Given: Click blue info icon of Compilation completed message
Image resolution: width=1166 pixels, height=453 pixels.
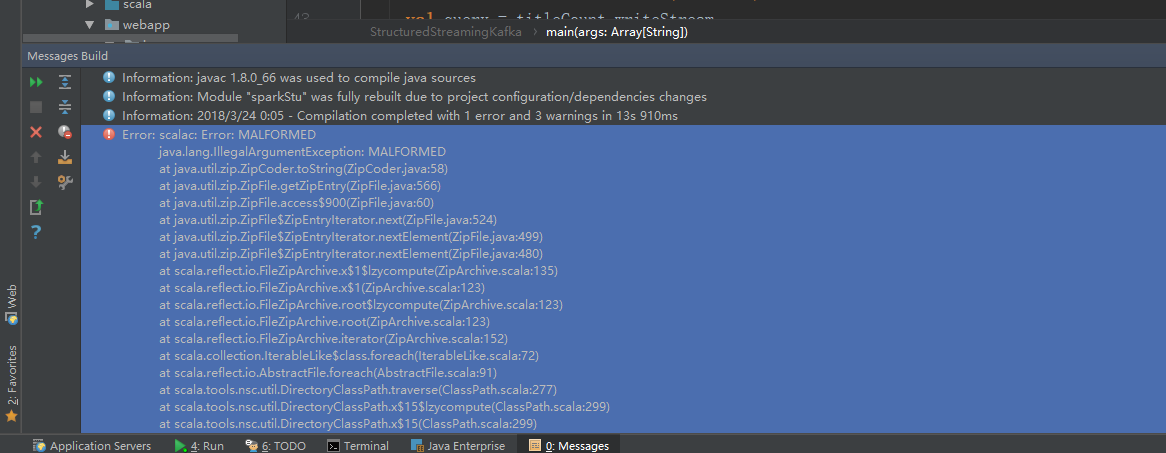Looking at the screenshot, I should 109,116.
